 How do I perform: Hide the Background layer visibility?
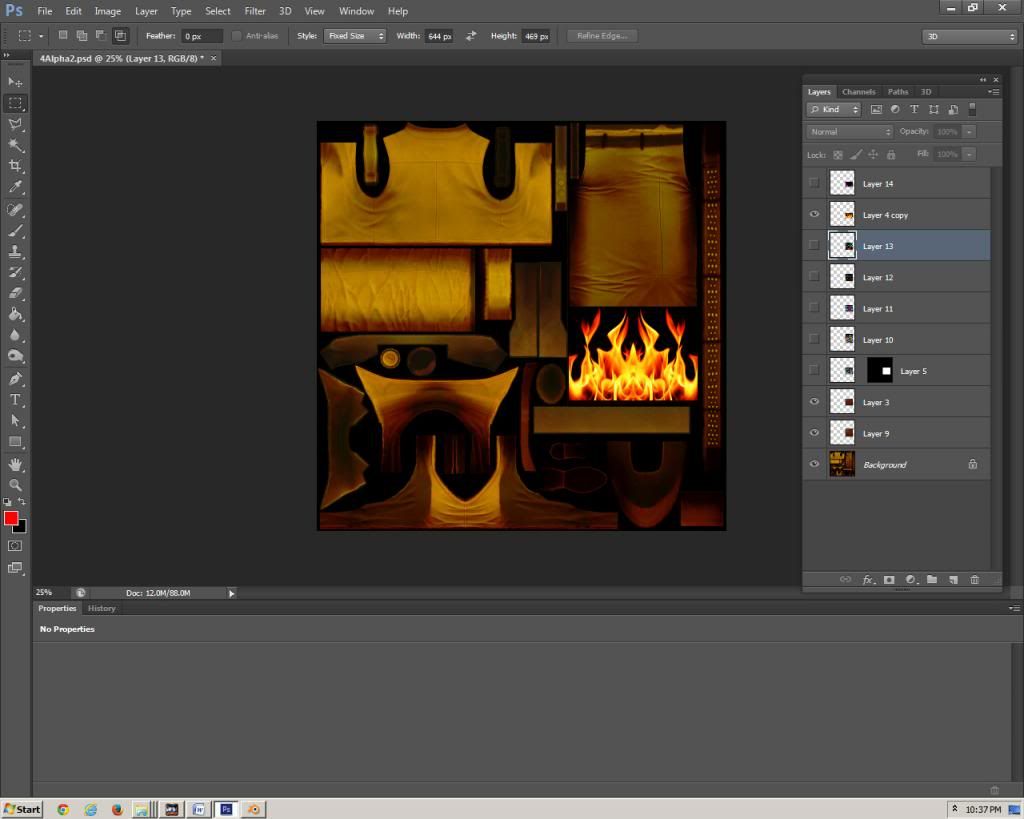click(x=814, y=464)
